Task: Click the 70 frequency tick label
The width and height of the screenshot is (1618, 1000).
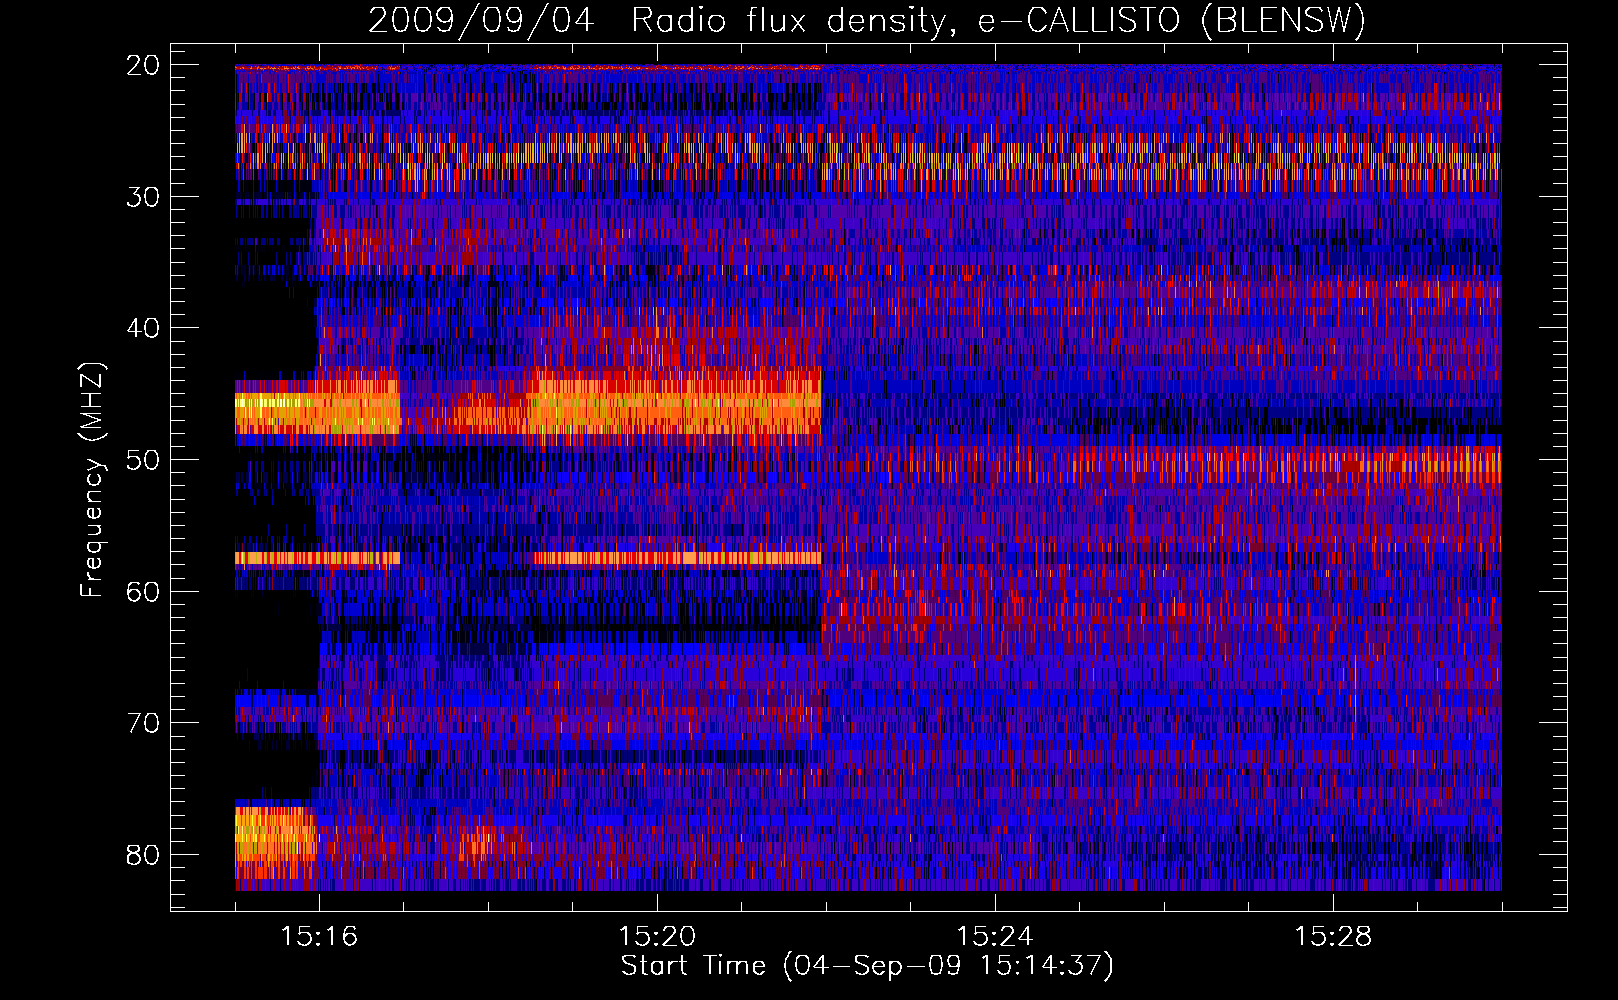Action: pyautogui.click(x=143, y=723)
